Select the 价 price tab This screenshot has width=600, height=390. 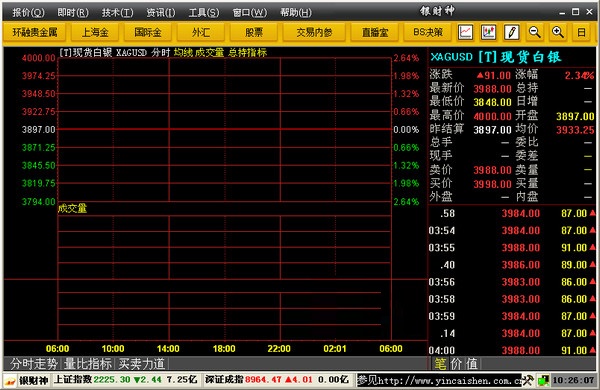[456, 364]
